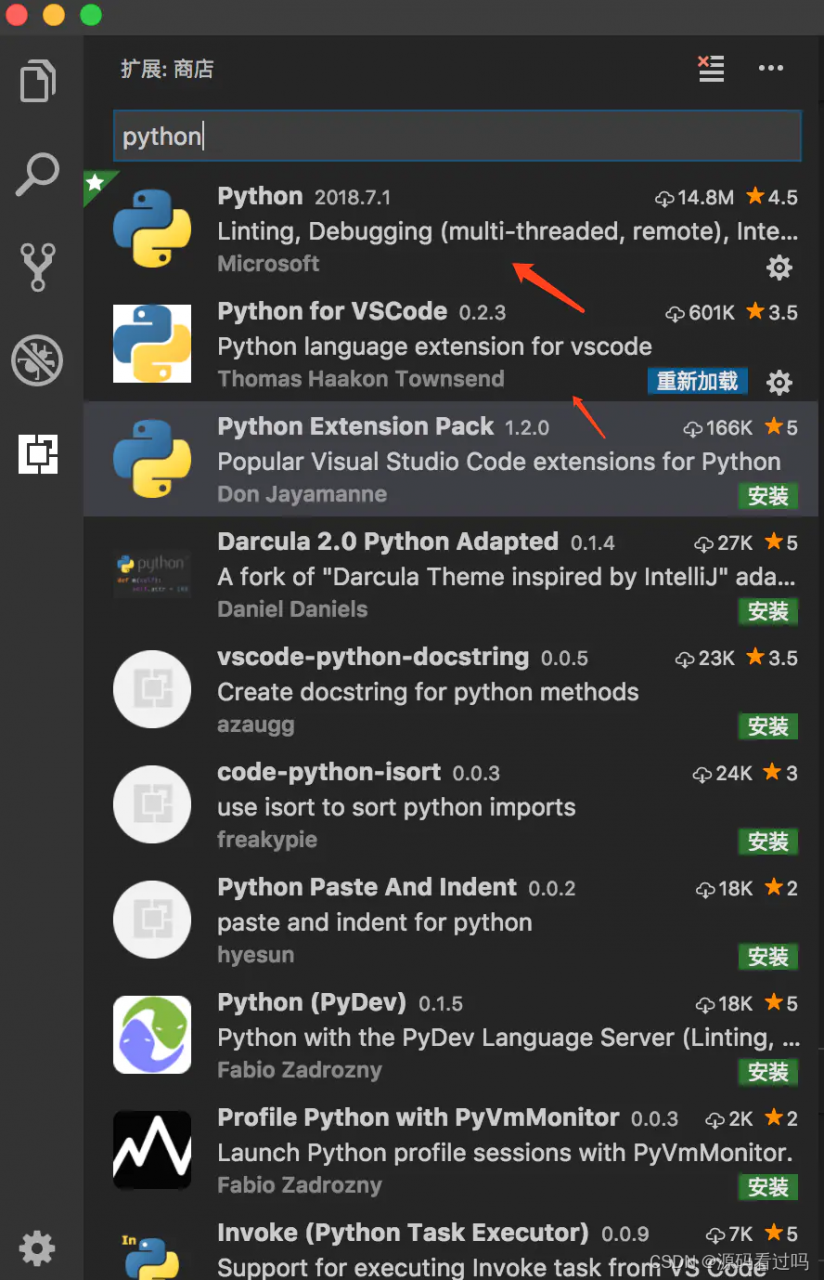Click into the extensions search box containing python
The image size is (824, 1280).
click(457, 136)
